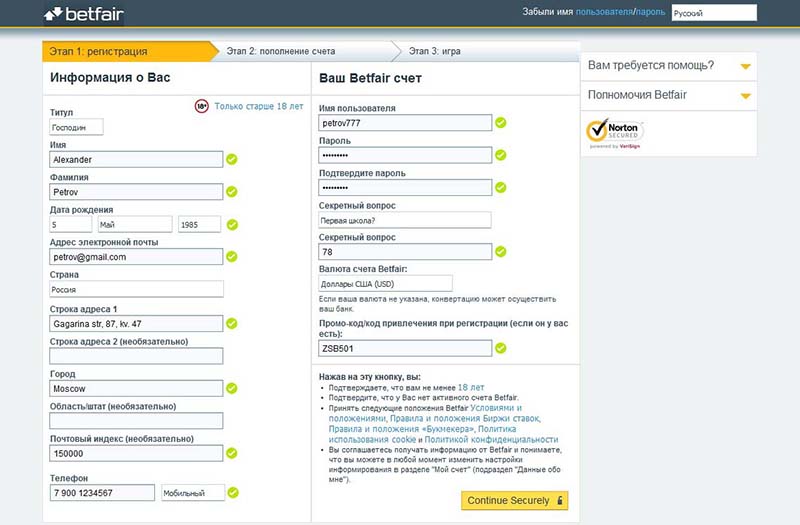Click green checkmark beside promo code ZSB501
800x525 pixels.
(501, 348)
